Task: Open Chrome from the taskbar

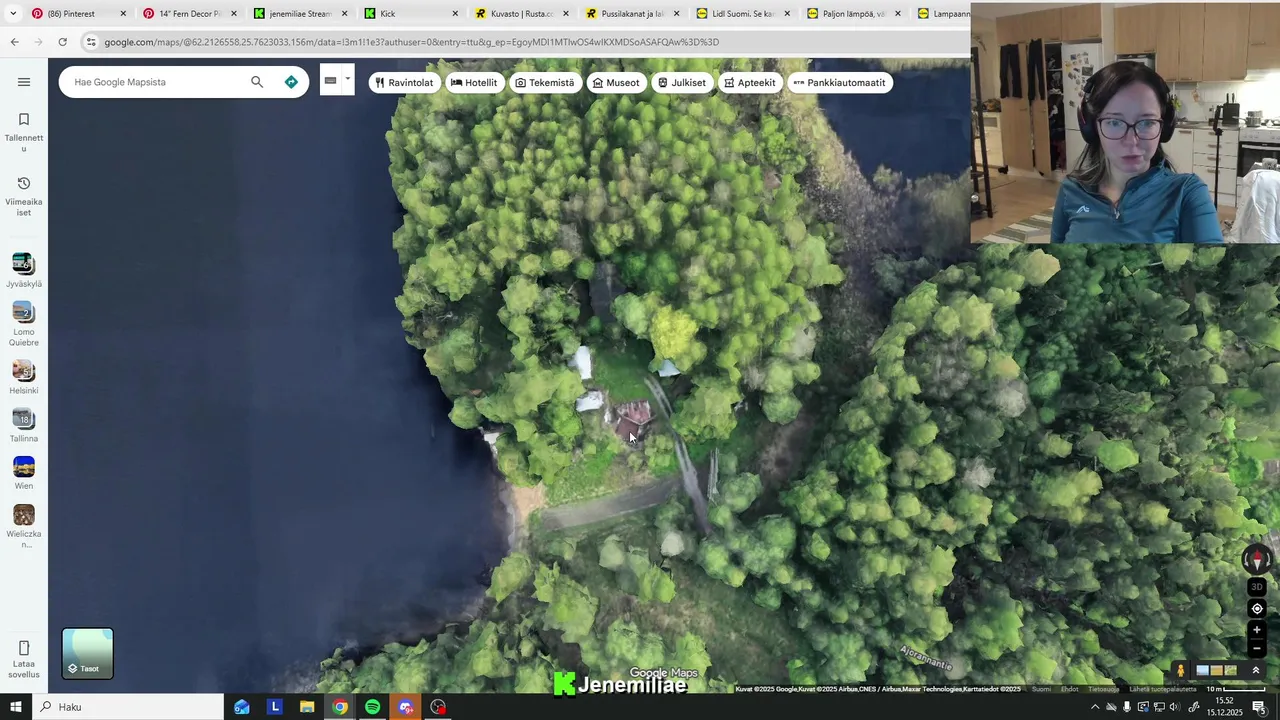Action: [340, 707]
